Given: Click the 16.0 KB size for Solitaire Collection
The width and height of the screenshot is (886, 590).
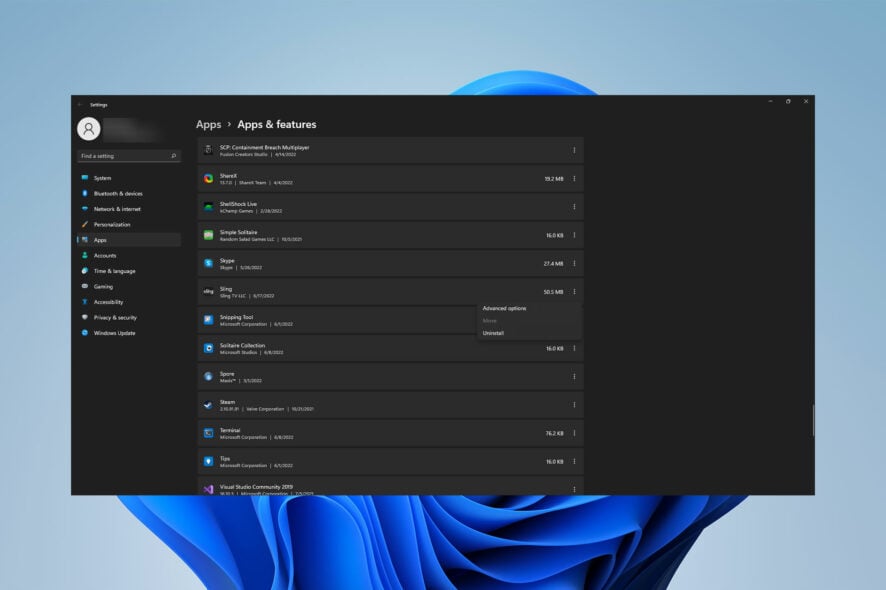Looking at the screenshot, I should click(x=554, y=348).
